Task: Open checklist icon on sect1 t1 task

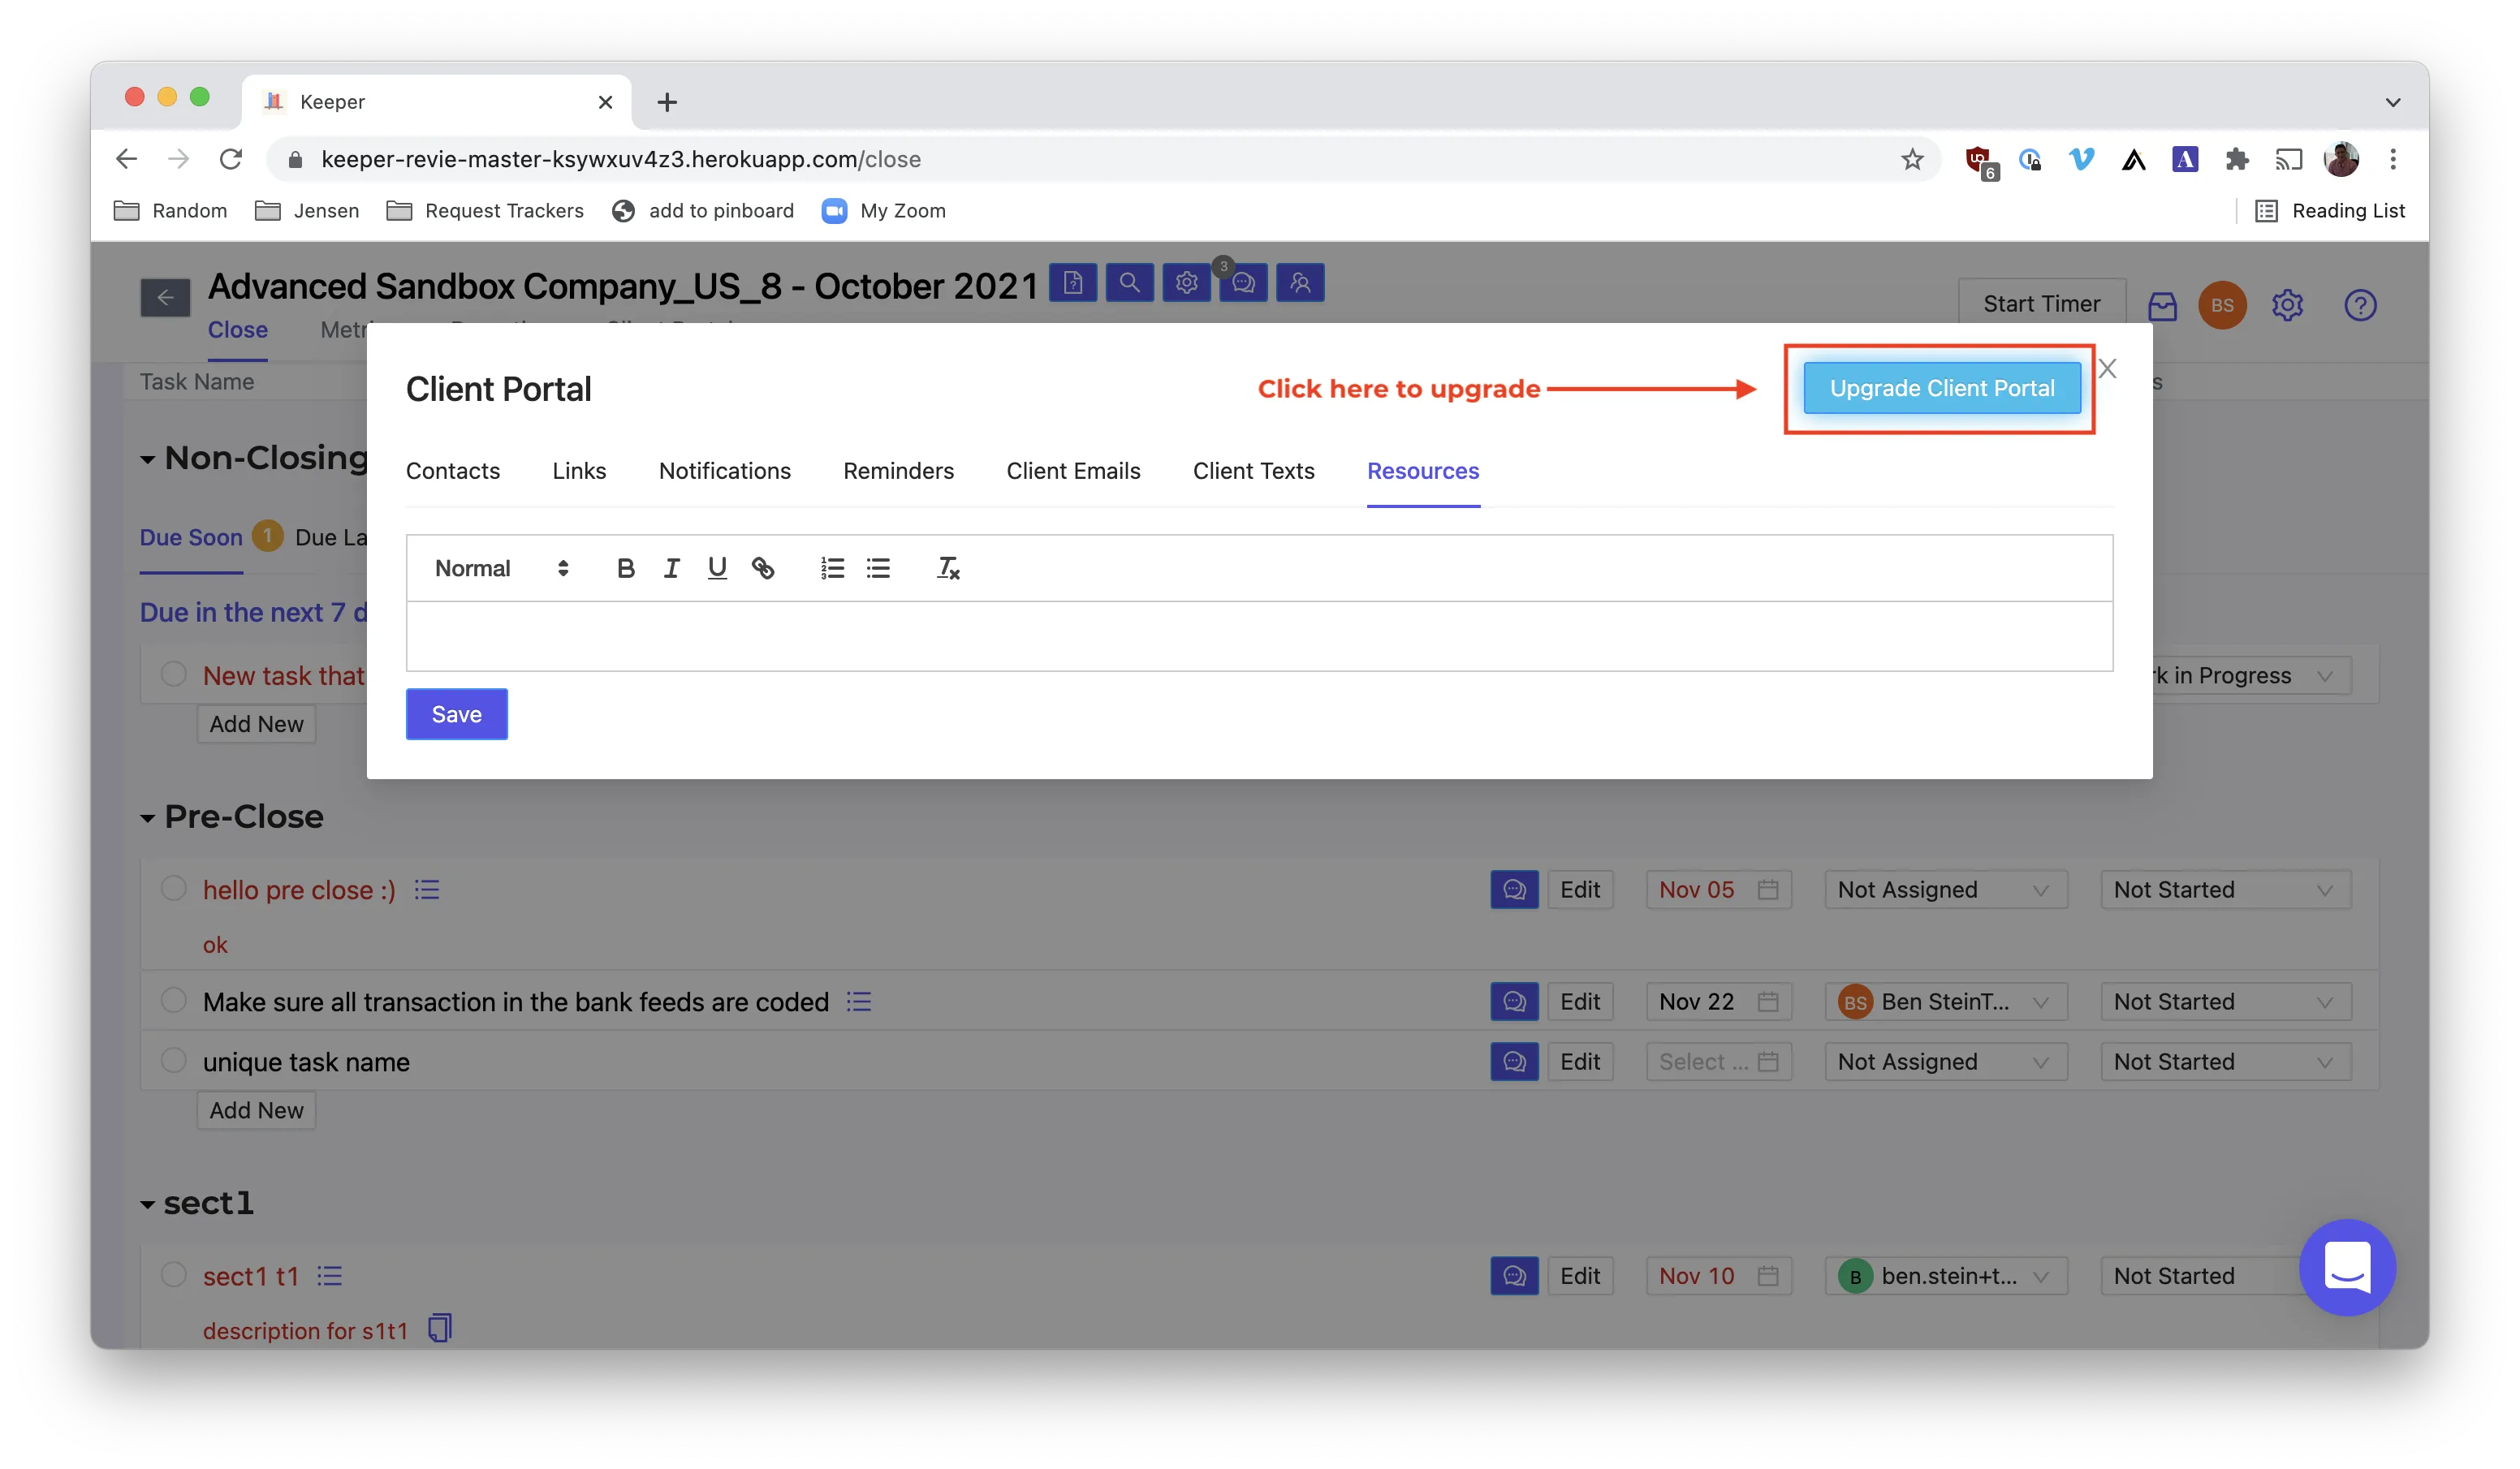Action: coord(330,1276)
